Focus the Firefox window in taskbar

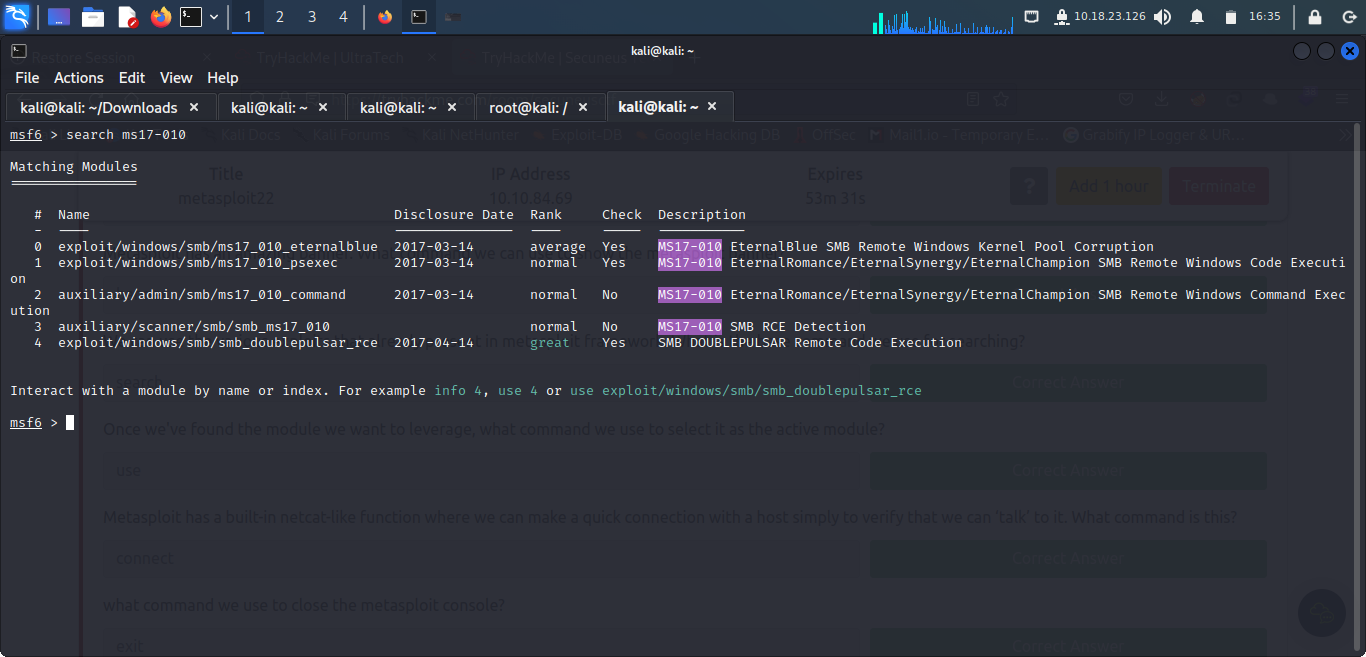385,17
